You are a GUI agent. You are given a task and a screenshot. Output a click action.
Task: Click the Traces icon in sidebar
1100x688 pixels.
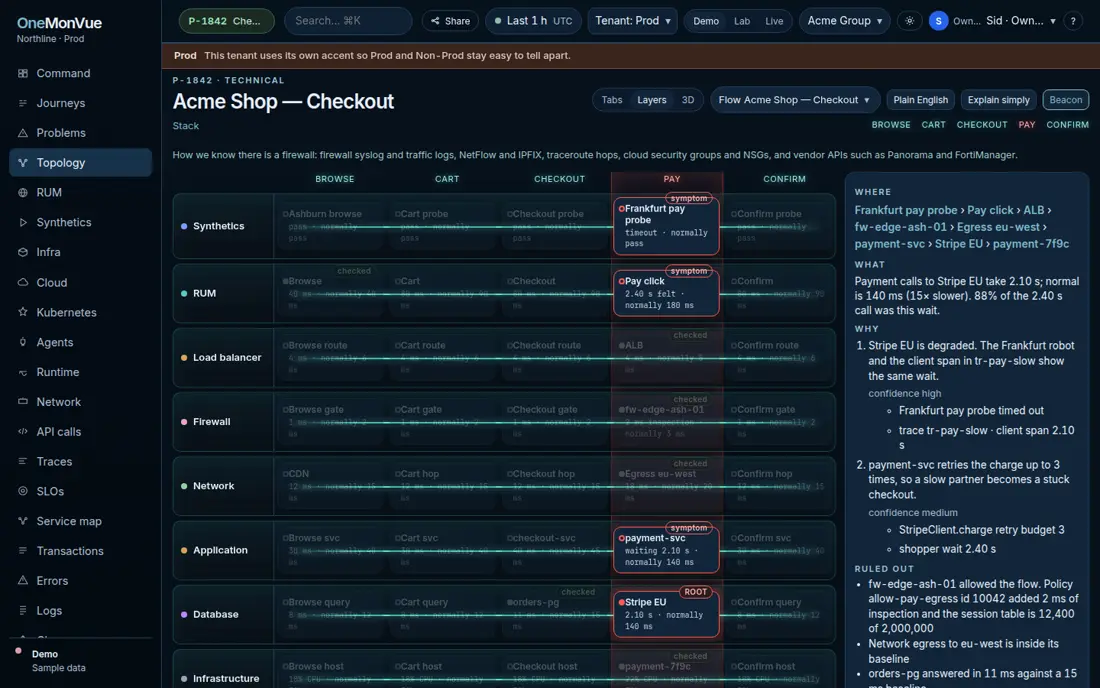(x=22, y=461)
